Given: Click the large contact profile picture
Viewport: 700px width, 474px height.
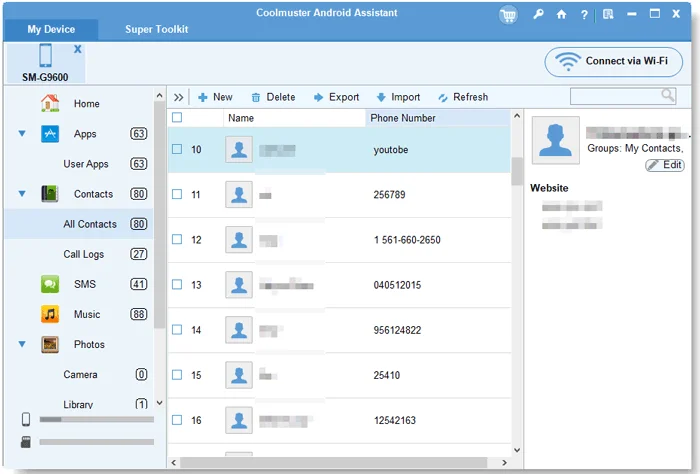Looking at the screenshot, I should pyautogui.click(x=556, y=140).
